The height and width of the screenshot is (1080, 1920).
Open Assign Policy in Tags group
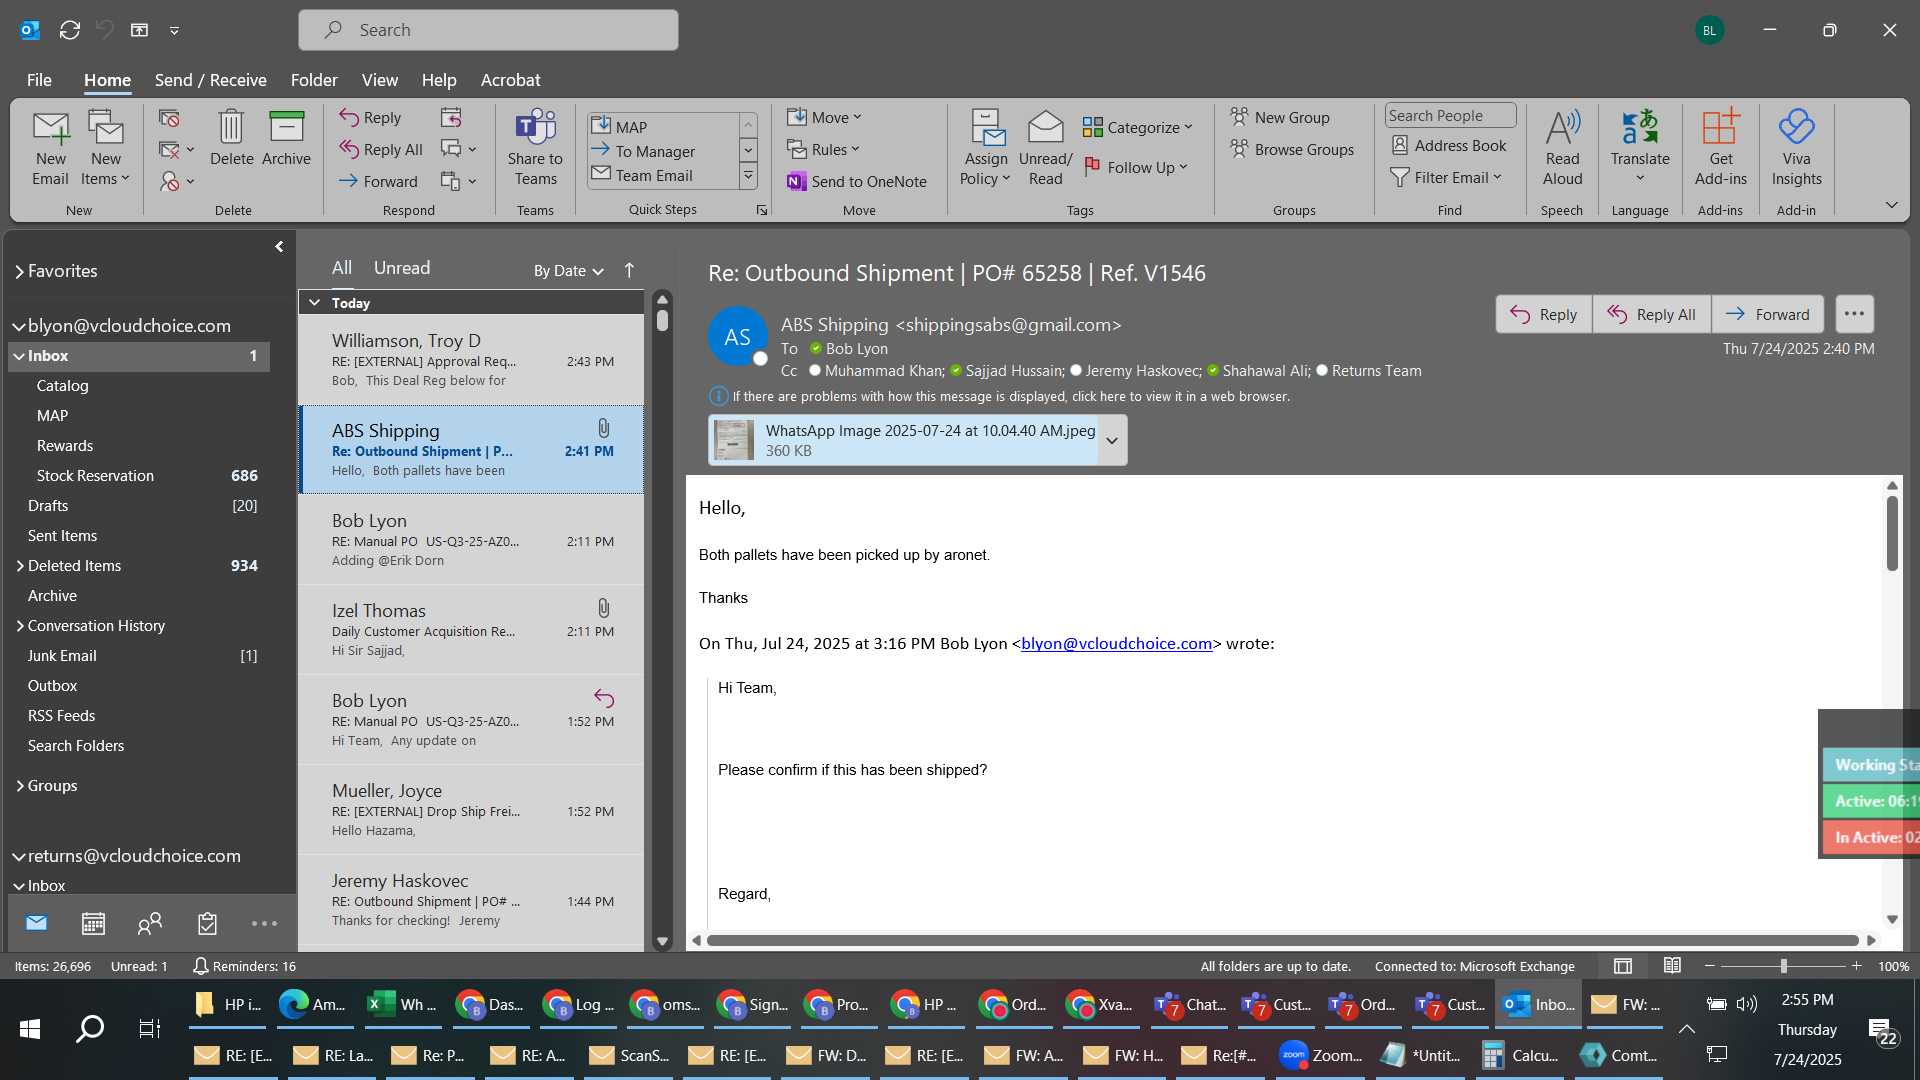[x=986, y=148]
